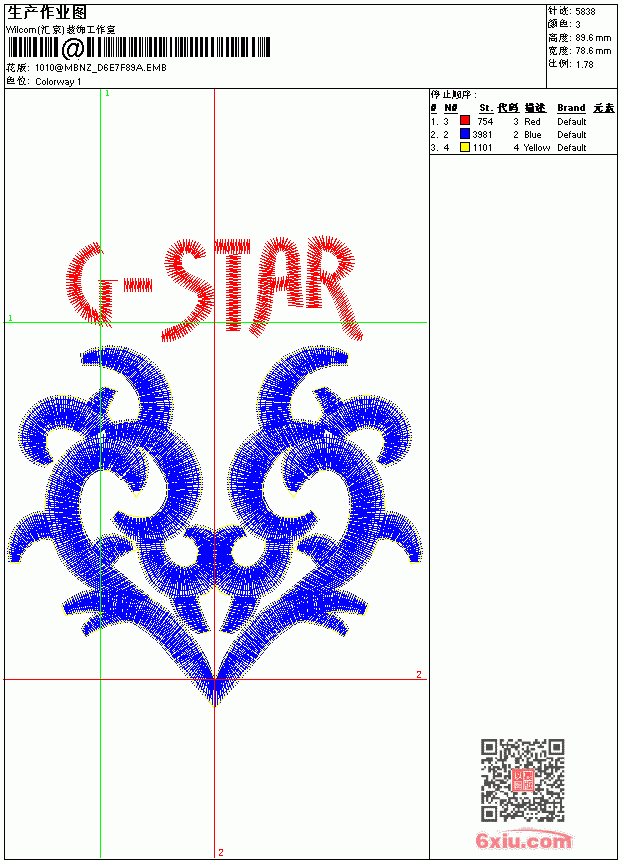Click the green guide marker 1 at left
Viewport: 620px width, 860px height.
[10, 318]
